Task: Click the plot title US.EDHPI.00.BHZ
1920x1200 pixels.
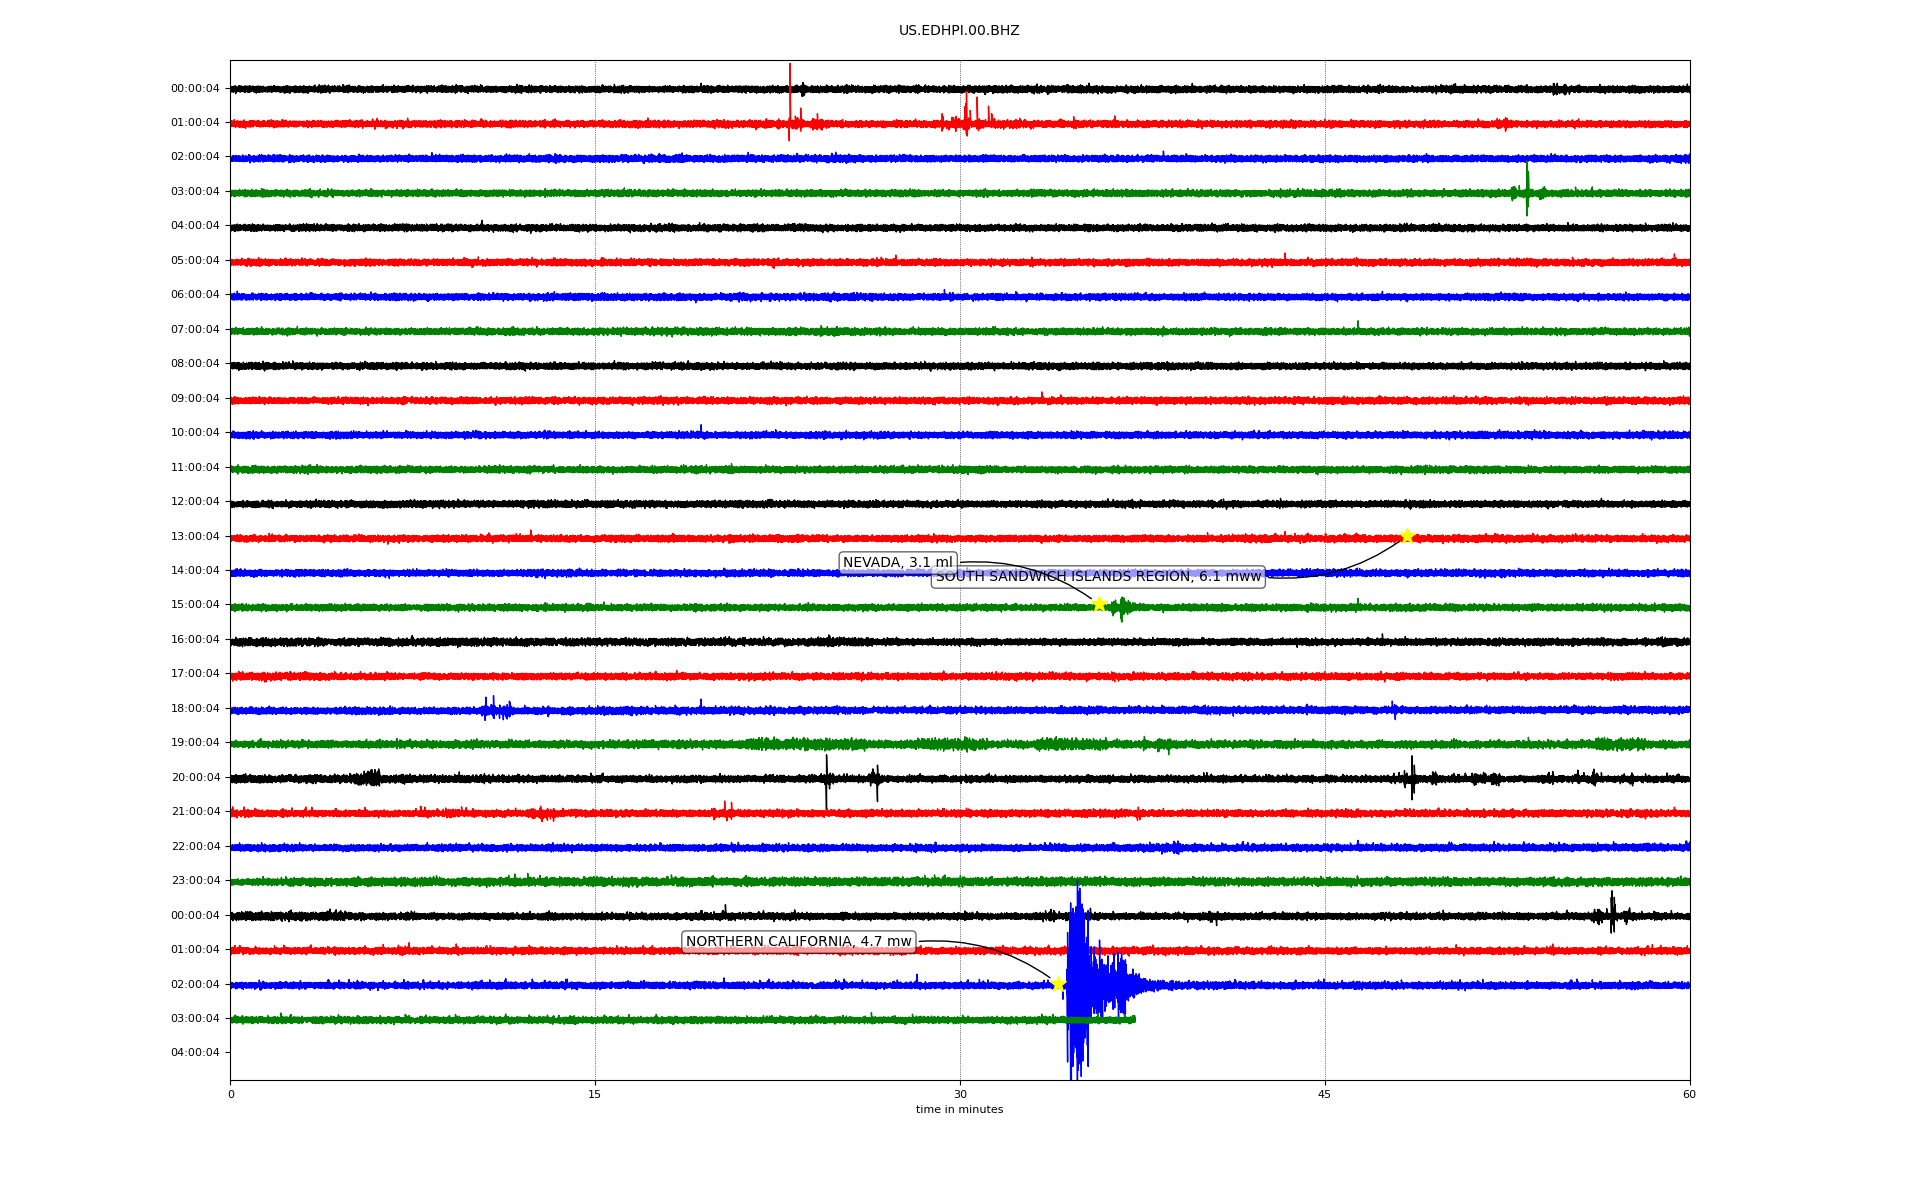Action: [x=959, y=31]
